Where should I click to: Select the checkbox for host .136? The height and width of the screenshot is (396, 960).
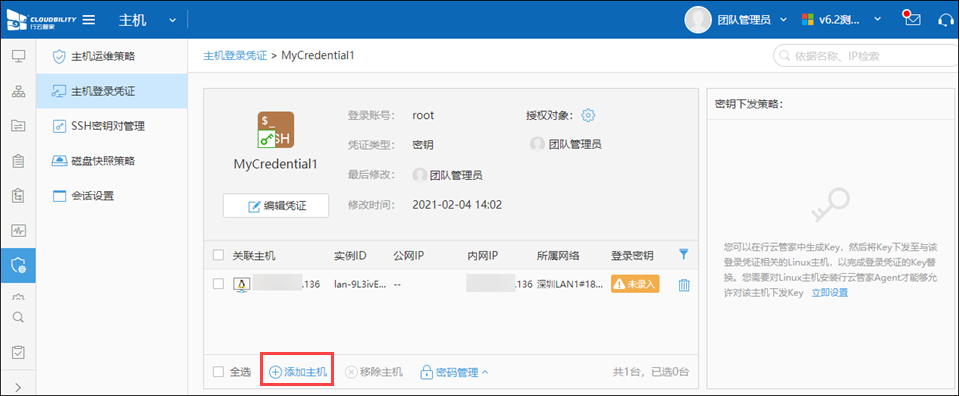pos(219,284)
